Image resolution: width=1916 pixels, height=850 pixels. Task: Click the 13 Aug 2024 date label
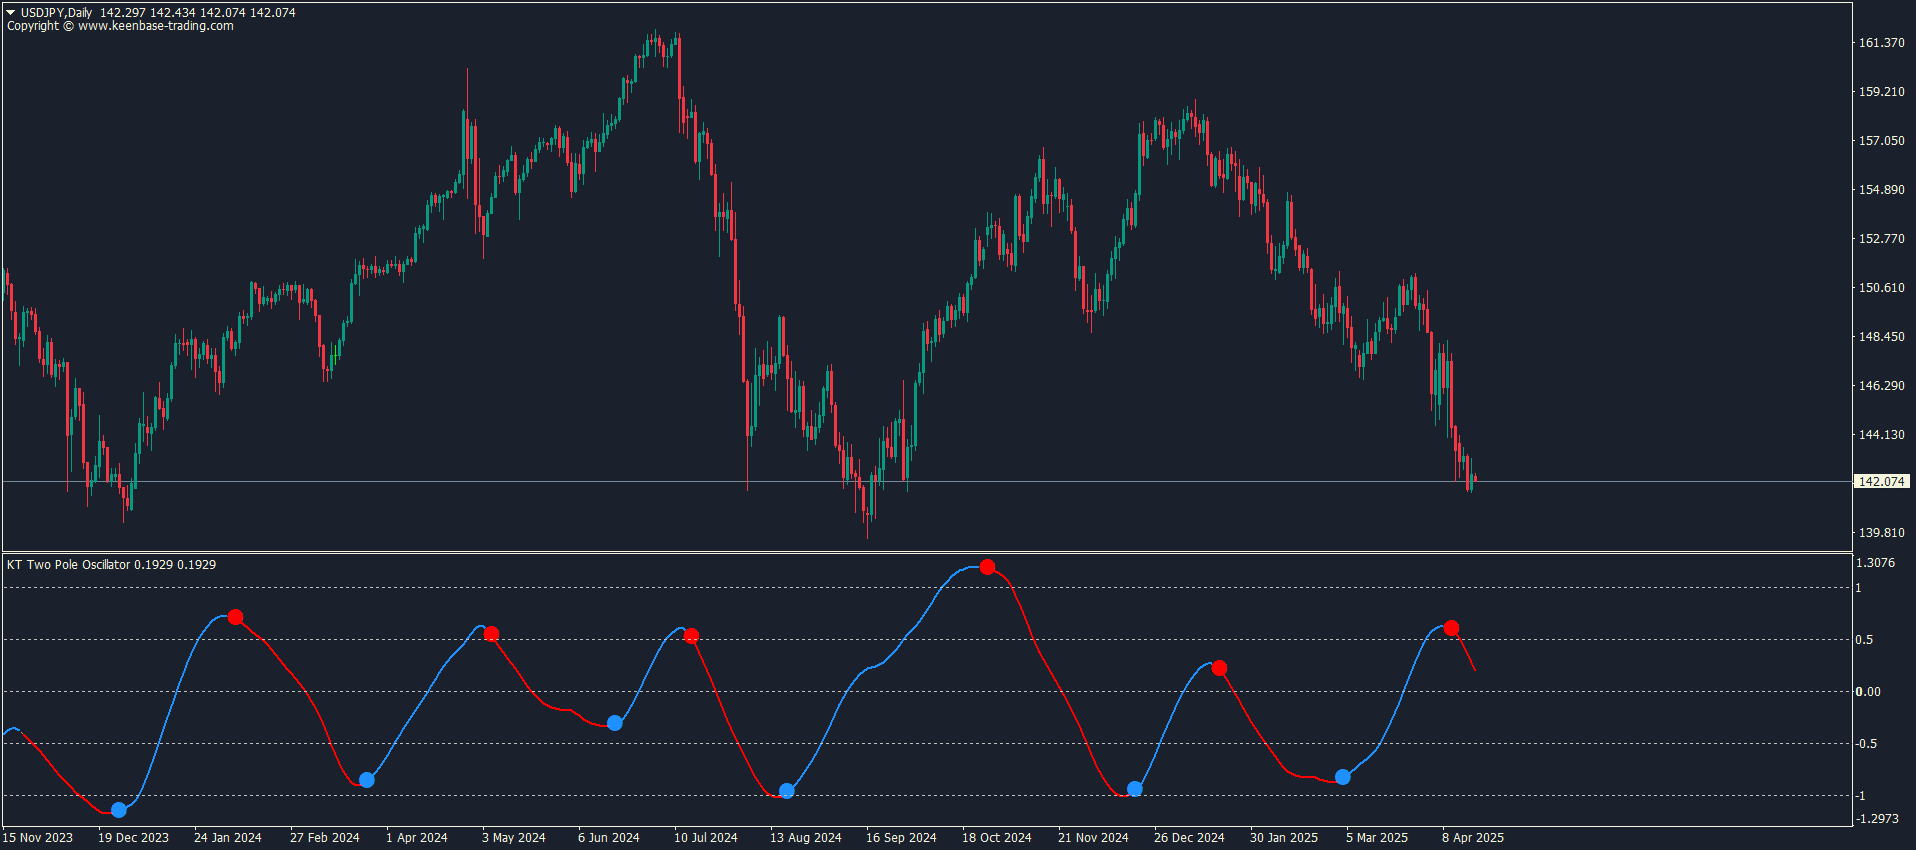coord(806,838)
